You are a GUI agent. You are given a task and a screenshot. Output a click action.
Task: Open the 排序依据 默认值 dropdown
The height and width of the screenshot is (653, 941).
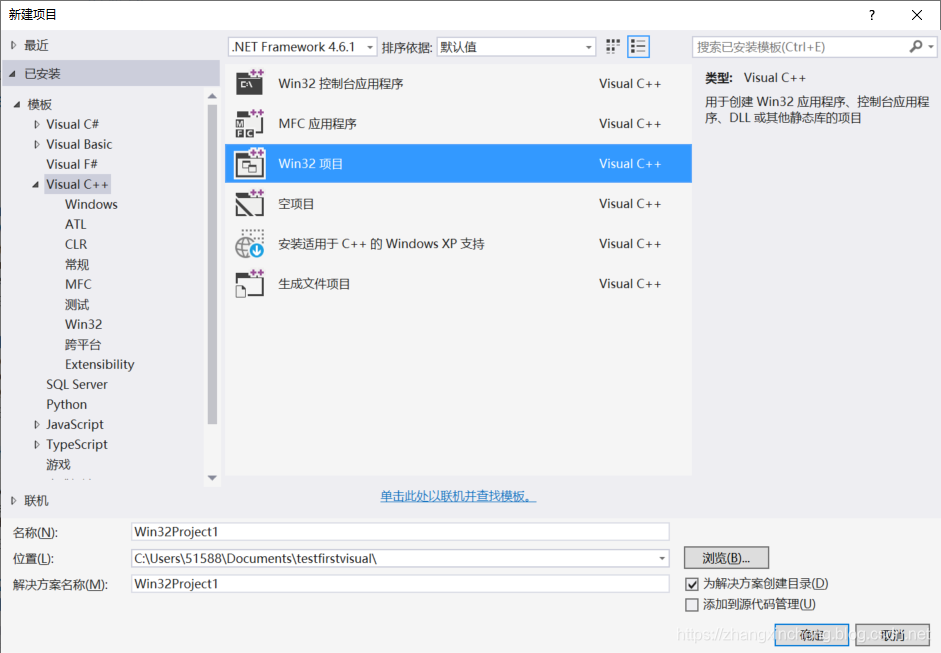(x=516, y=47)
